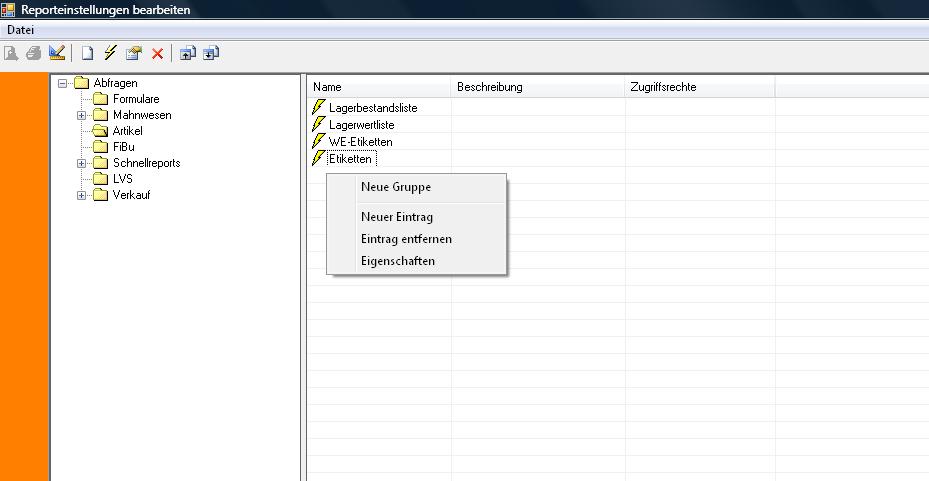Collapse the Abfragen root tree node
Image resolution: width=929 pixels, height=481 pixels.
[x=63, y=83]
